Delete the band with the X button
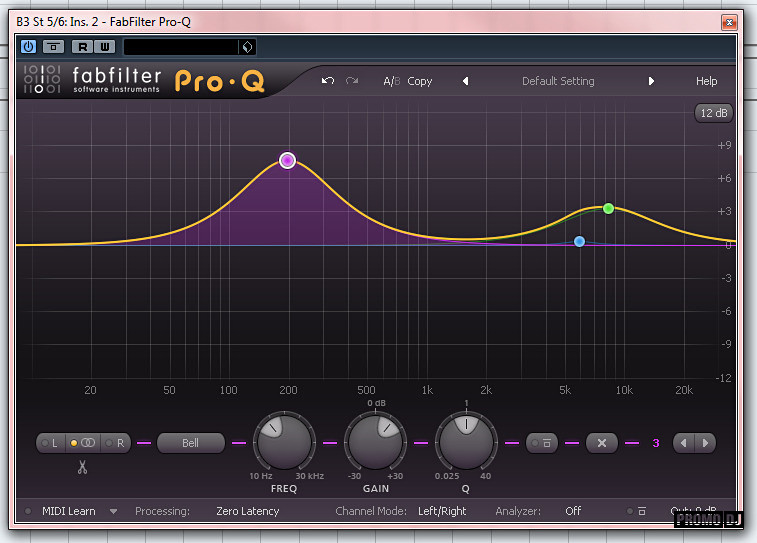 (x=601, y=442)
